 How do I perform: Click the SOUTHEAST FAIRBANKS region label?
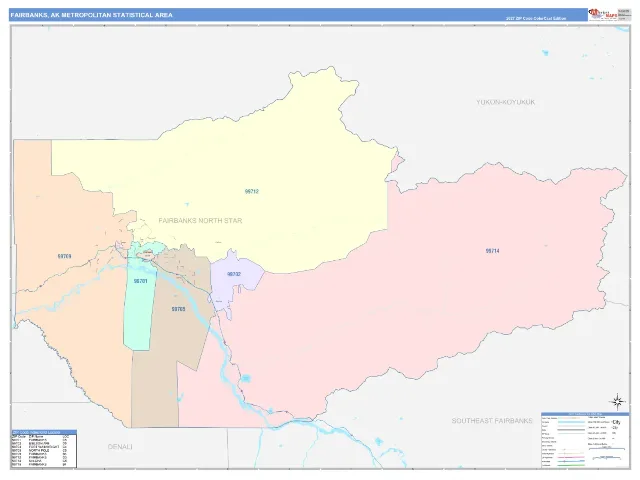(492, 420)
